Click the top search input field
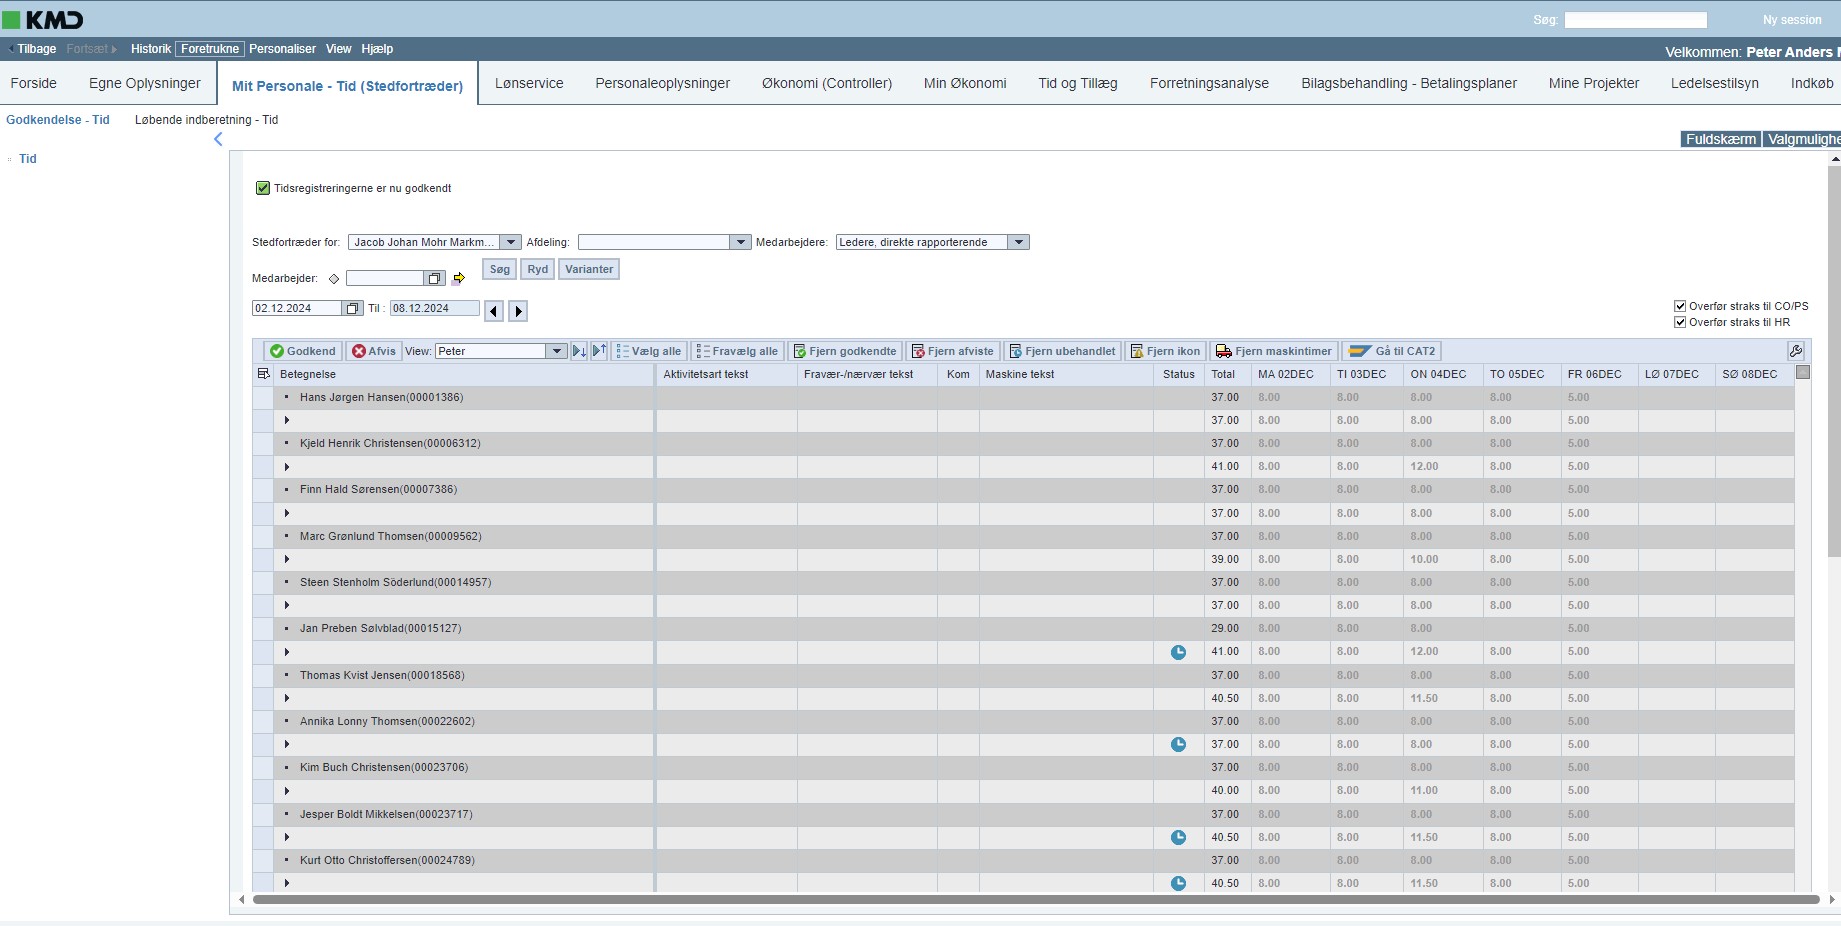The height and width of the screenshot is (926, 1841). tap(1635, 20)
